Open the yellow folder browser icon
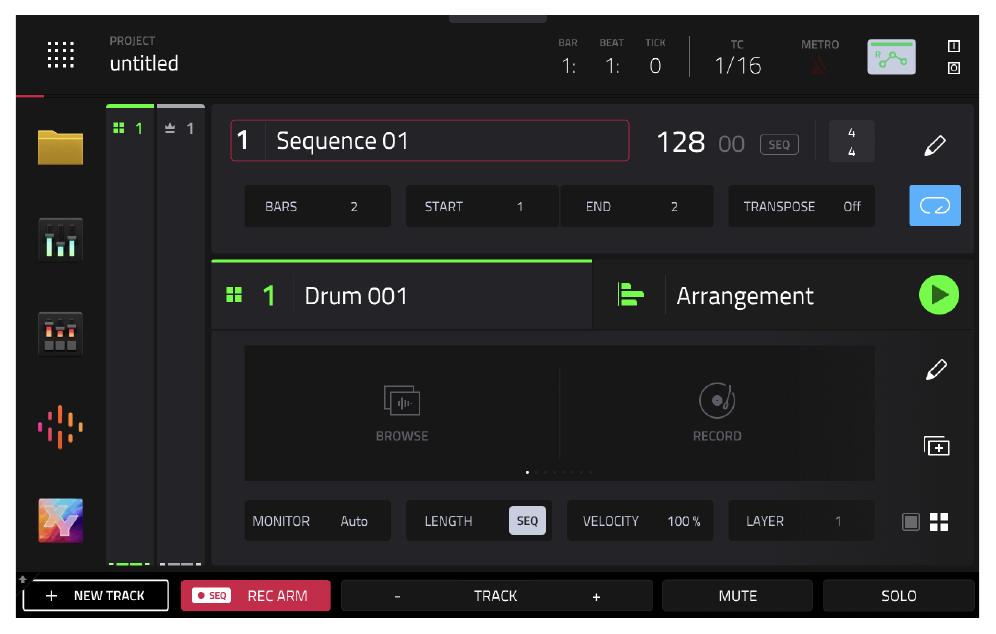The width and height of the screenshot is (996, 634). (x=60, y=147)
